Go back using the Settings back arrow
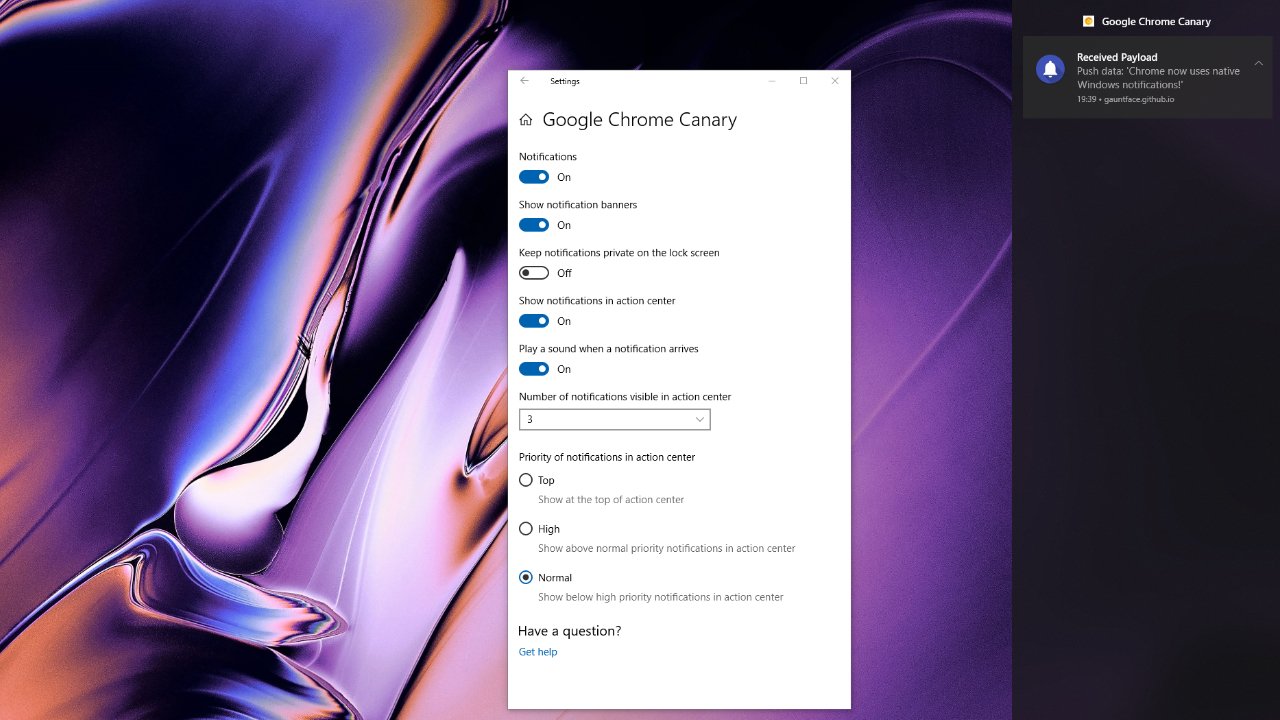 coord(524,81)
